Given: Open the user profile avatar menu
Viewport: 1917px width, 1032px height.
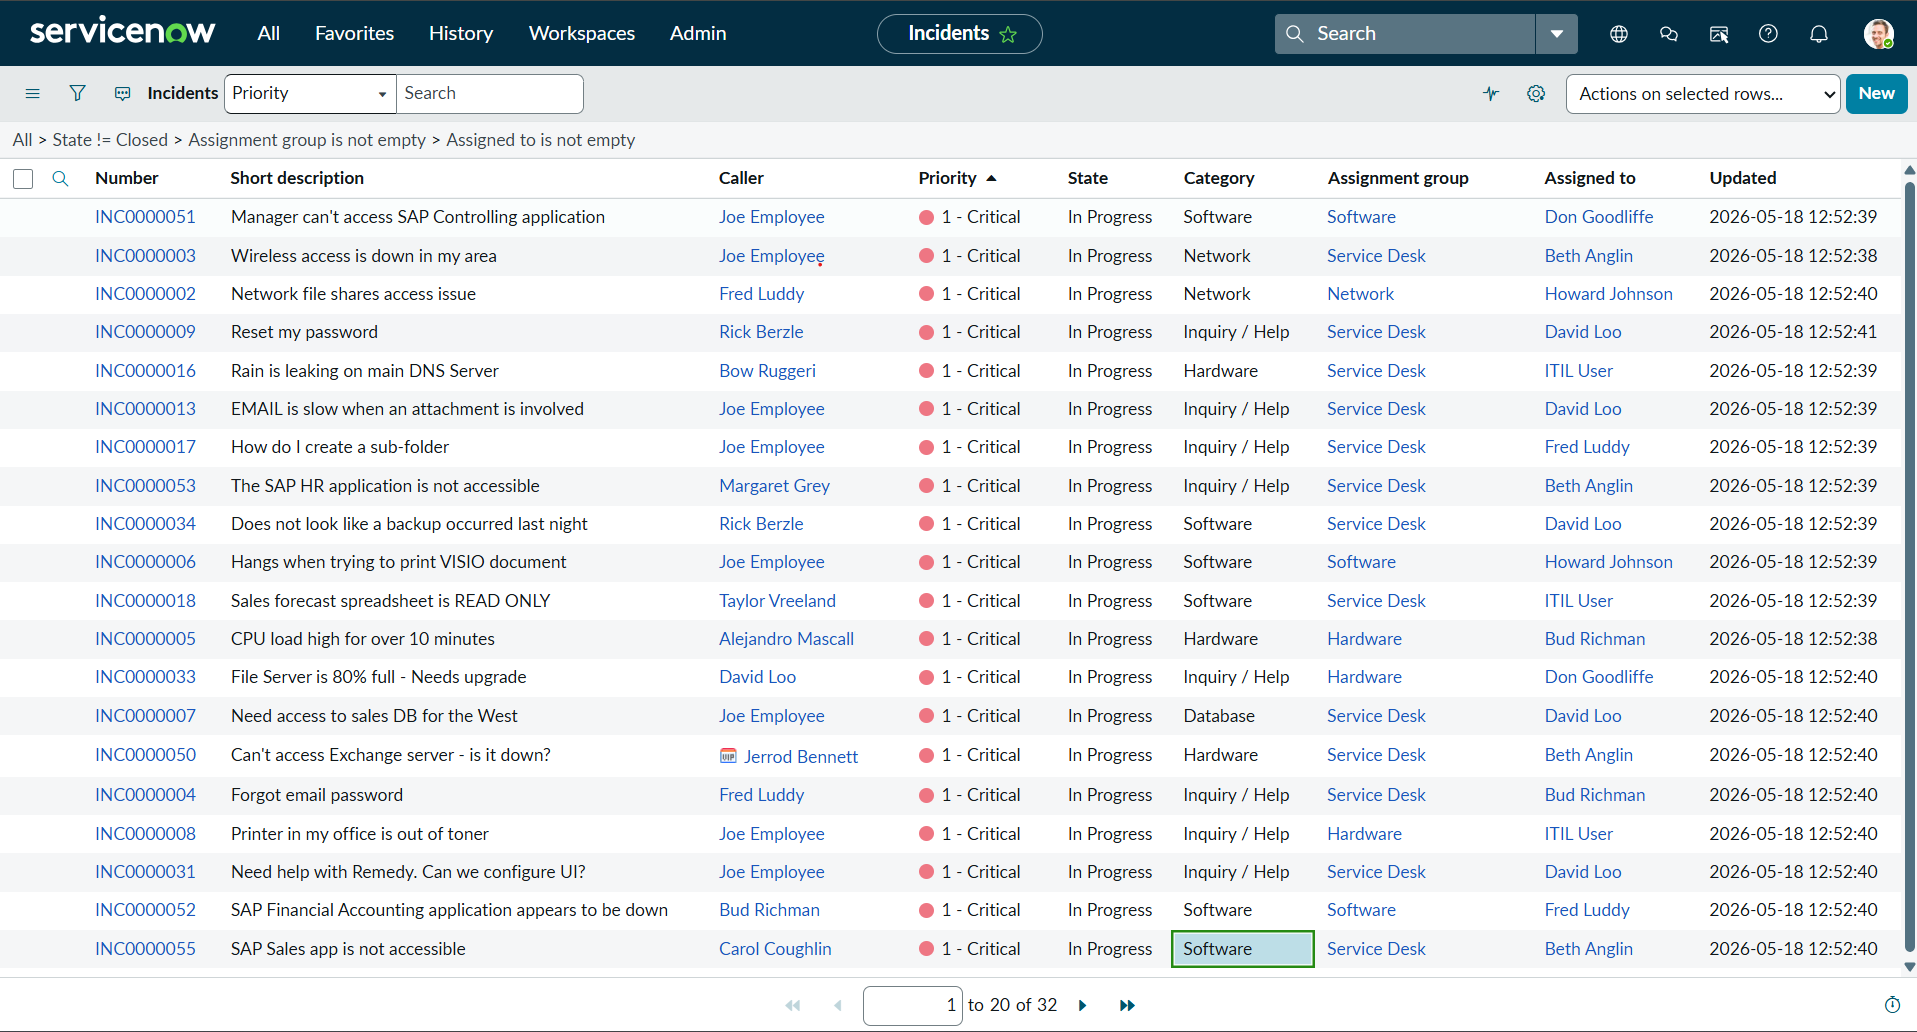Looking at the screenshot, I should (x=1879, y=34).
